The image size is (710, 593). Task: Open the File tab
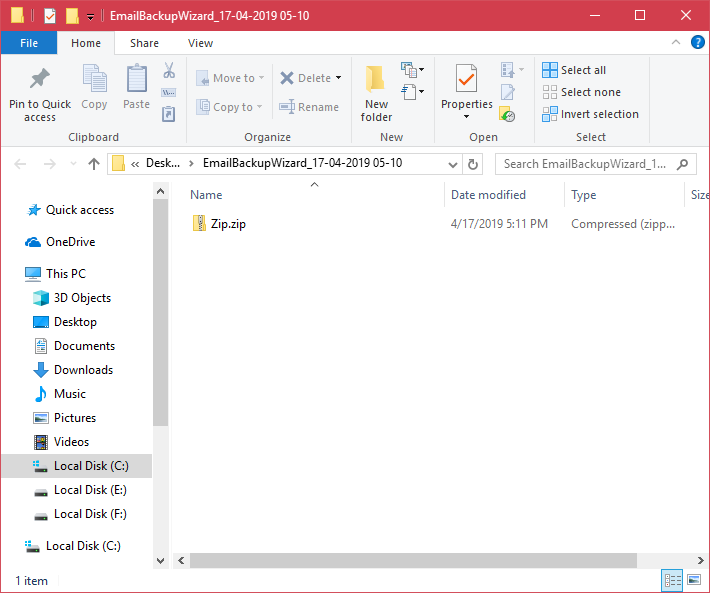(x=29, y=43)
